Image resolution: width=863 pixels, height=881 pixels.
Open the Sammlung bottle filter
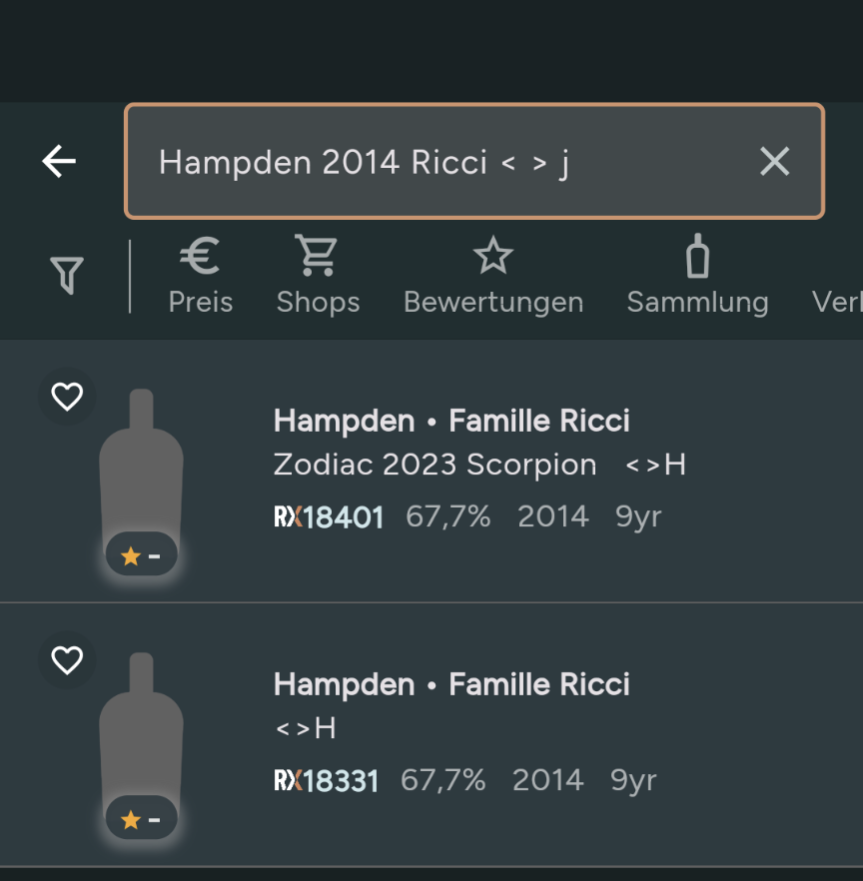coord(697,257)
